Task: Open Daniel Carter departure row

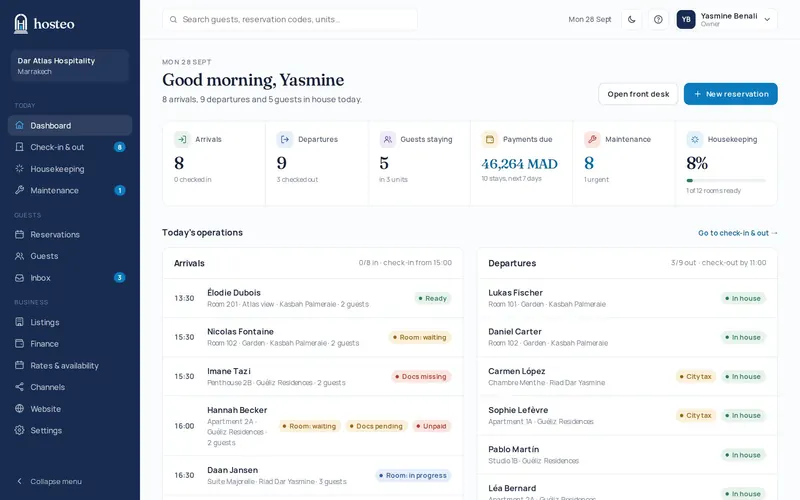Action: point(627,337)
